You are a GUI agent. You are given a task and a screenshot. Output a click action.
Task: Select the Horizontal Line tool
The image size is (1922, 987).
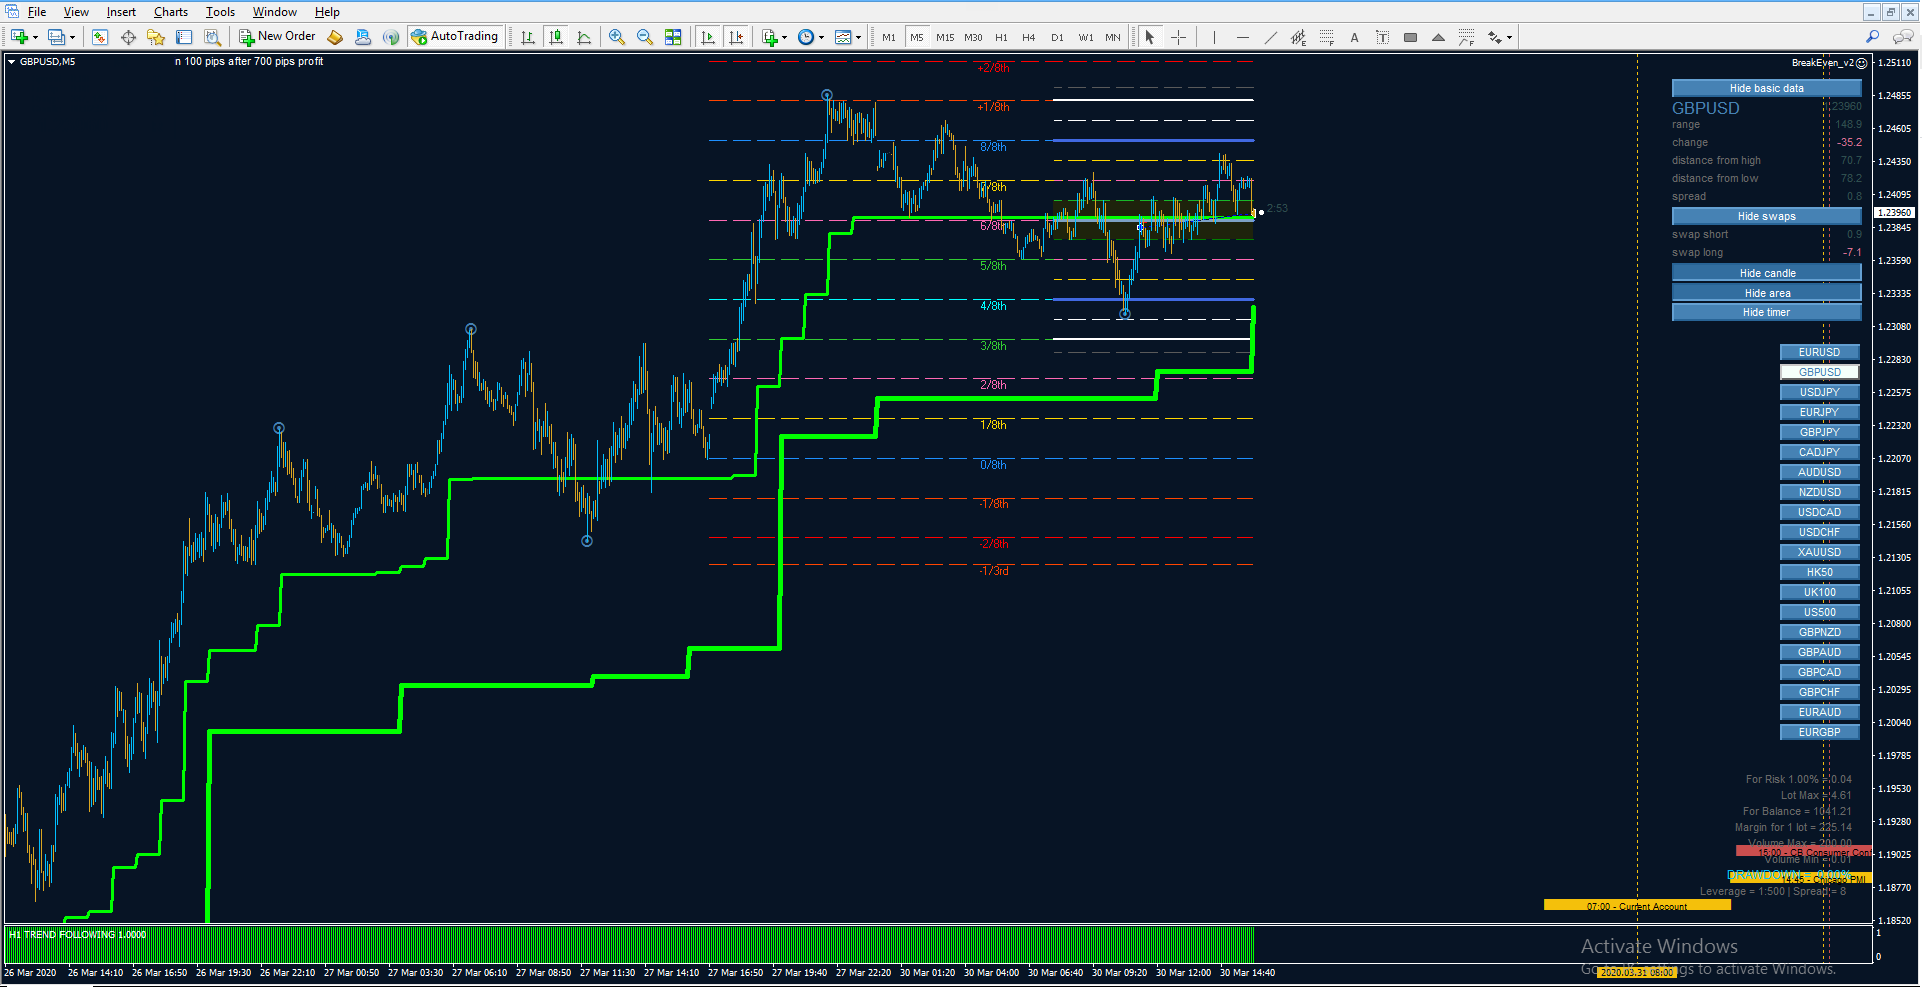pos(1242,37)
